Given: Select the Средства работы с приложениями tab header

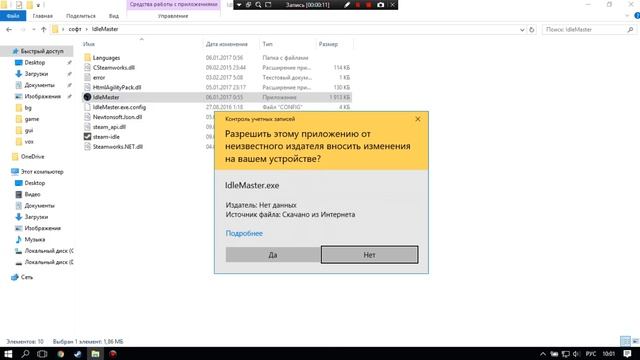Looking at the screenshot, I should click(173, 4).
